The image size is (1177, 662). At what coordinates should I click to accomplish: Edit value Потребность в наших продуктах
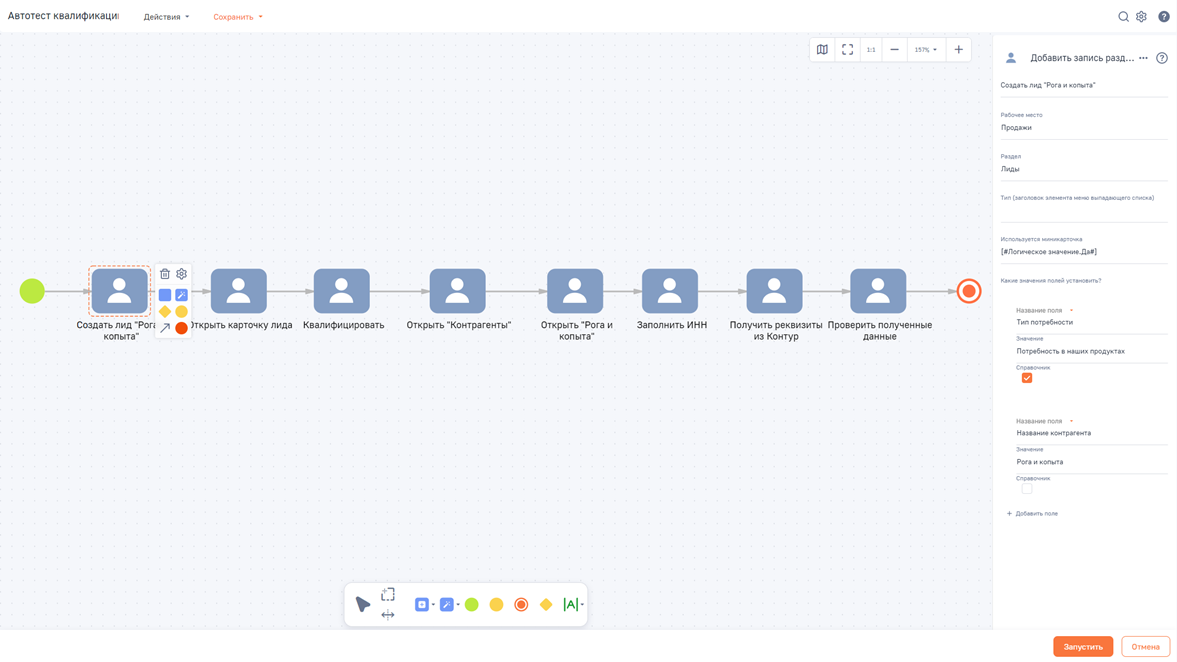[1091, 351]
